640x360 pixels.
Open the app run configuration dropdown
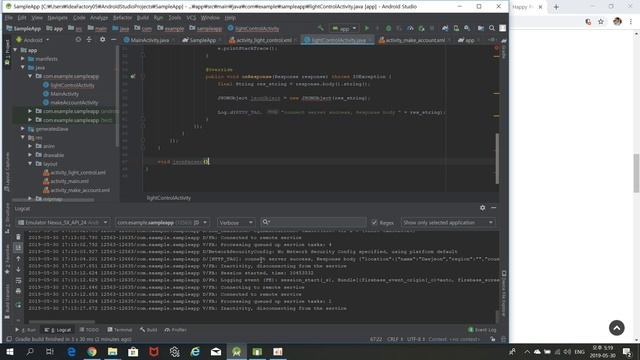click(344, 29)
